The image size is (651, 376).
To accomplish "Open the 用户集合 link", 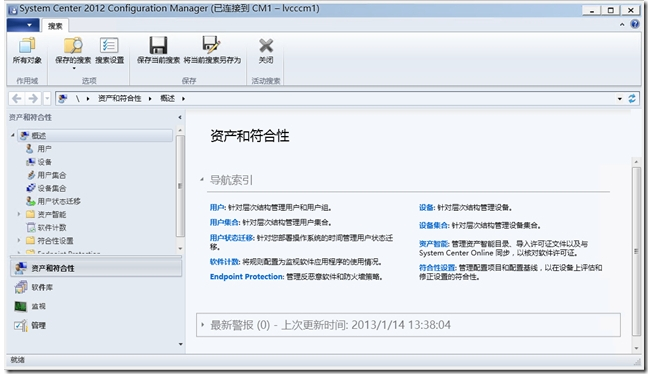I will (x=224, y=222).
